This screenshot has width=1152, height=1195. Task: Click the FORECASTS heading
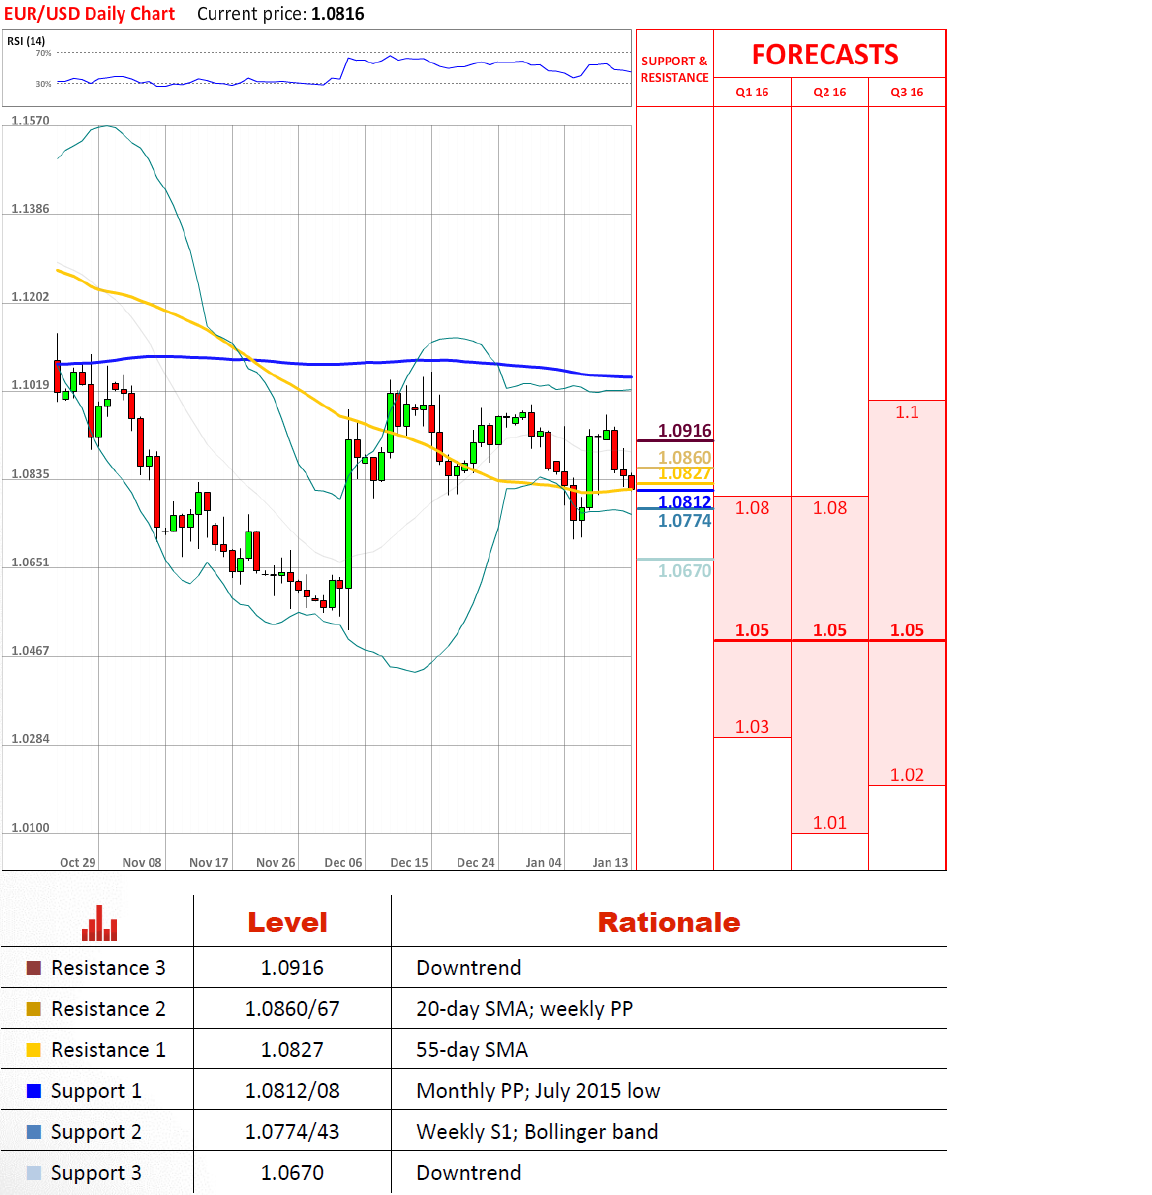coord(825,55)
